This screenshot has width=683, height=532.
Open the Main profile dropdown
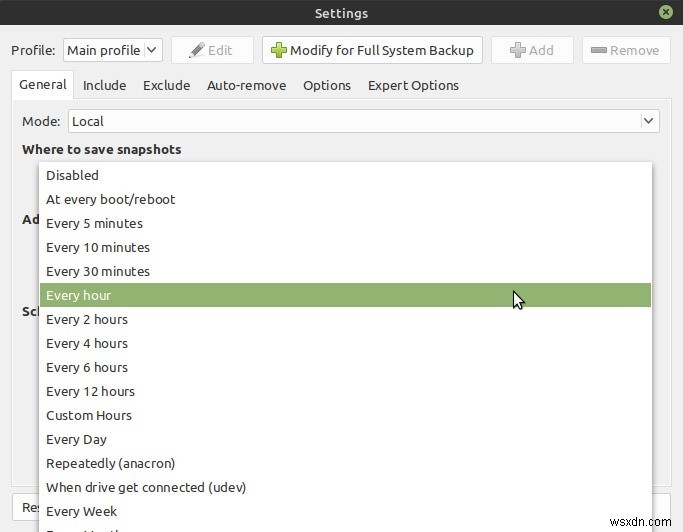pos(113,50)
